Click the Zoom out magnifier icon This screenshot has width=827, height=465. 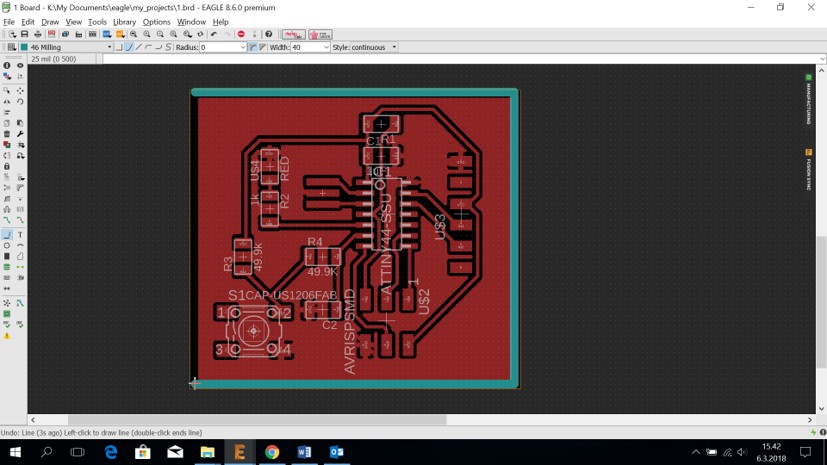coord(160,34)
